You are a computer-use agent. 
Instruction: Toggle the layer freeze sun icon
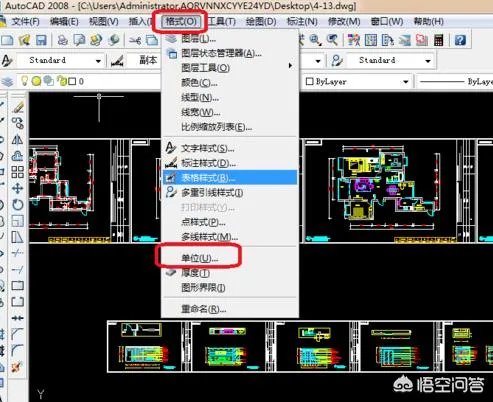click(37, 81)
